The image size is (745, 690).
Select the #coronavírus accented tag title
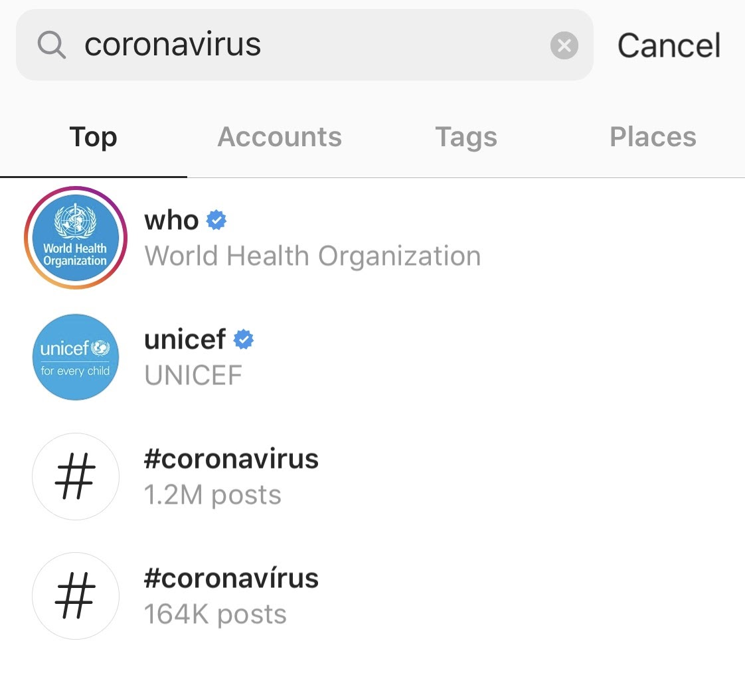(231, 578)
